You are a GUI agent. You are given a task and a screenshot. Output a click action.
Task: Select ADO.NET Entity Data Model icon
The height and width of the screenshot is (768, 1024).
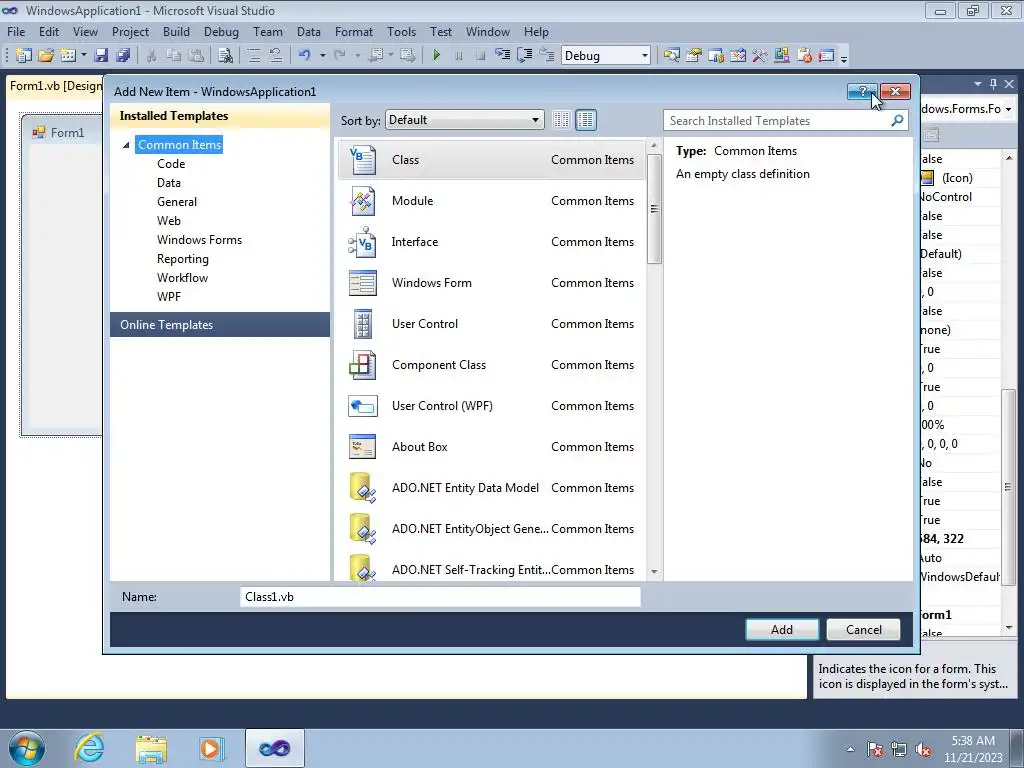click(x=363, y=488)
